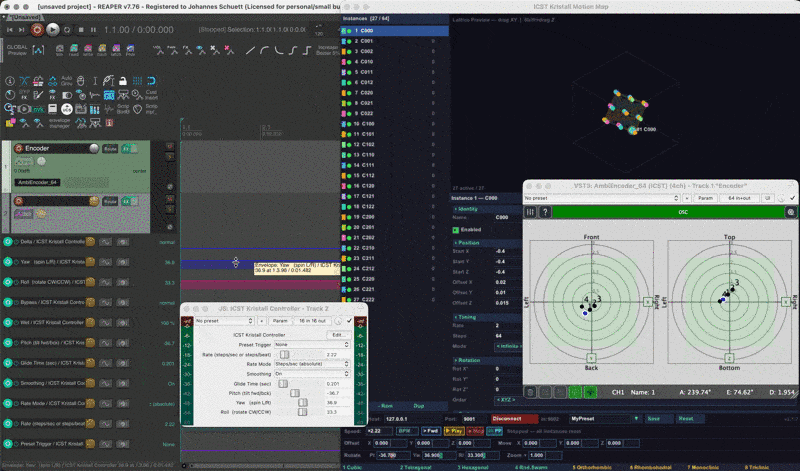
Task: Open the Rate Mode dropdown in Kristall Controller
Action: pos(312,364)
